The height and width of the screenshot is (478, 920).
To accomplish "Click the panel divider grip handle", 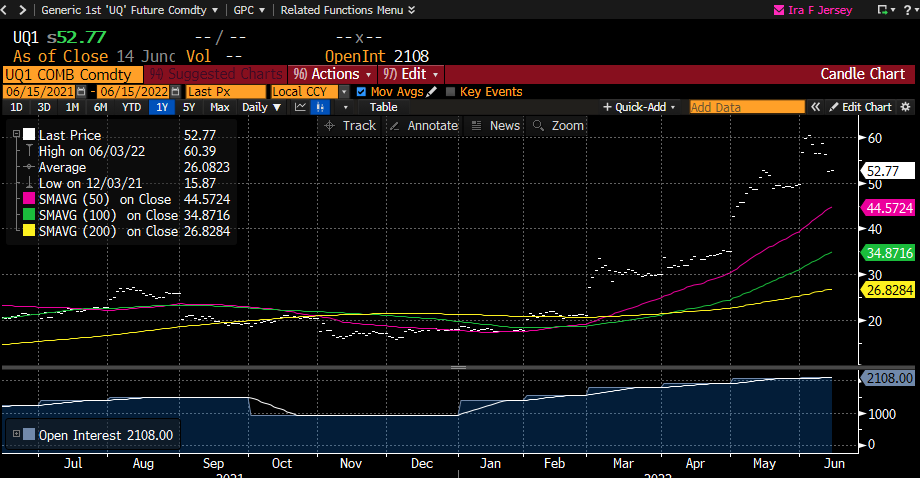I will click(459, 368).
